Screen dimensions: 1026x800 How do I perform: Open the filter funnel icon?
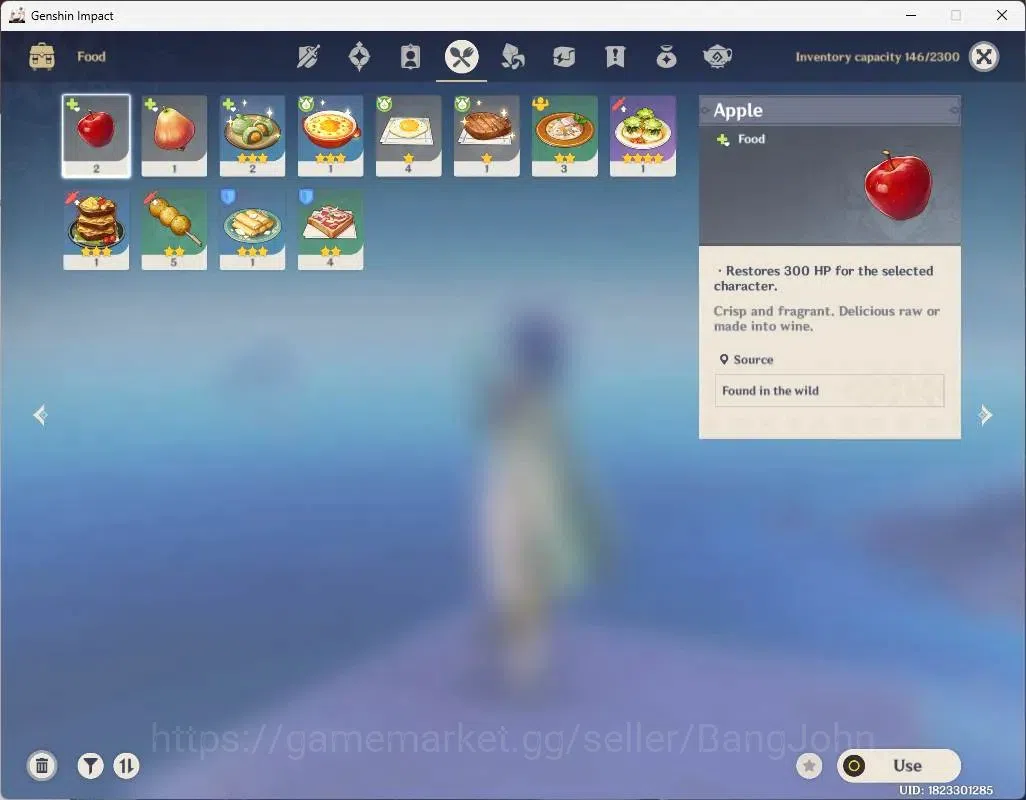pyautogui.click(x=90, y=765)
